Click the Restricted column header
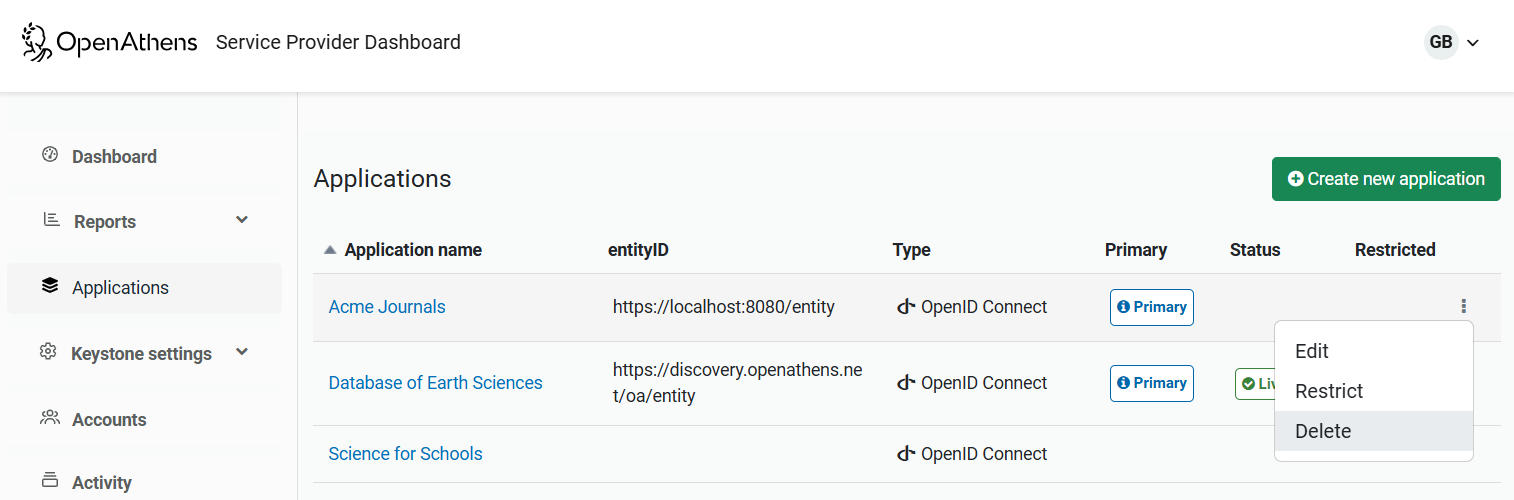This screenshot has width=1514, height=500. (x=1395, y=250)
